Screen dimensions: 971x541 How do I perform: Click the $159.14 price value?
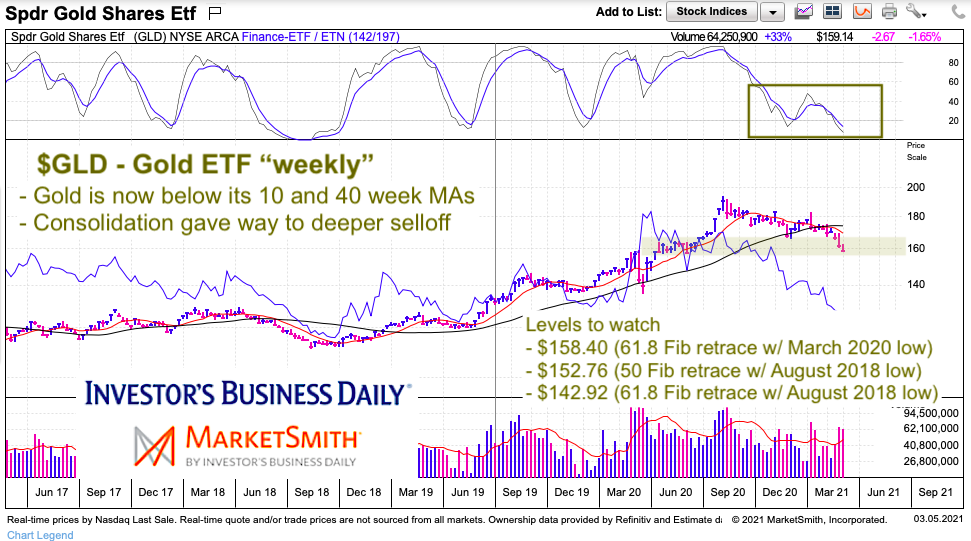(834, 37)
